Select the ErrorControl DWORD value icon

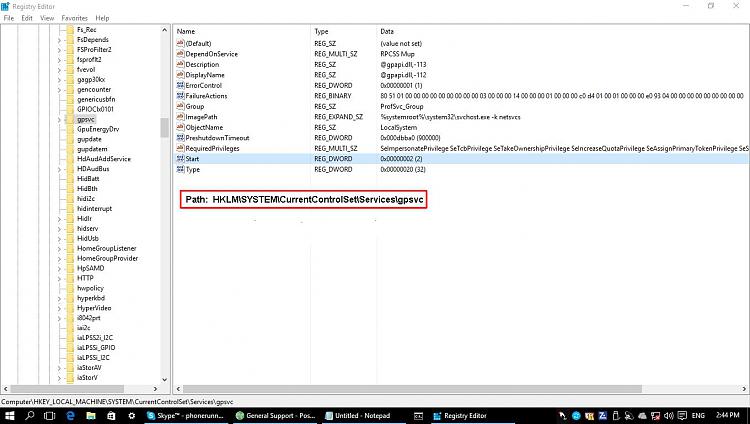180,85
